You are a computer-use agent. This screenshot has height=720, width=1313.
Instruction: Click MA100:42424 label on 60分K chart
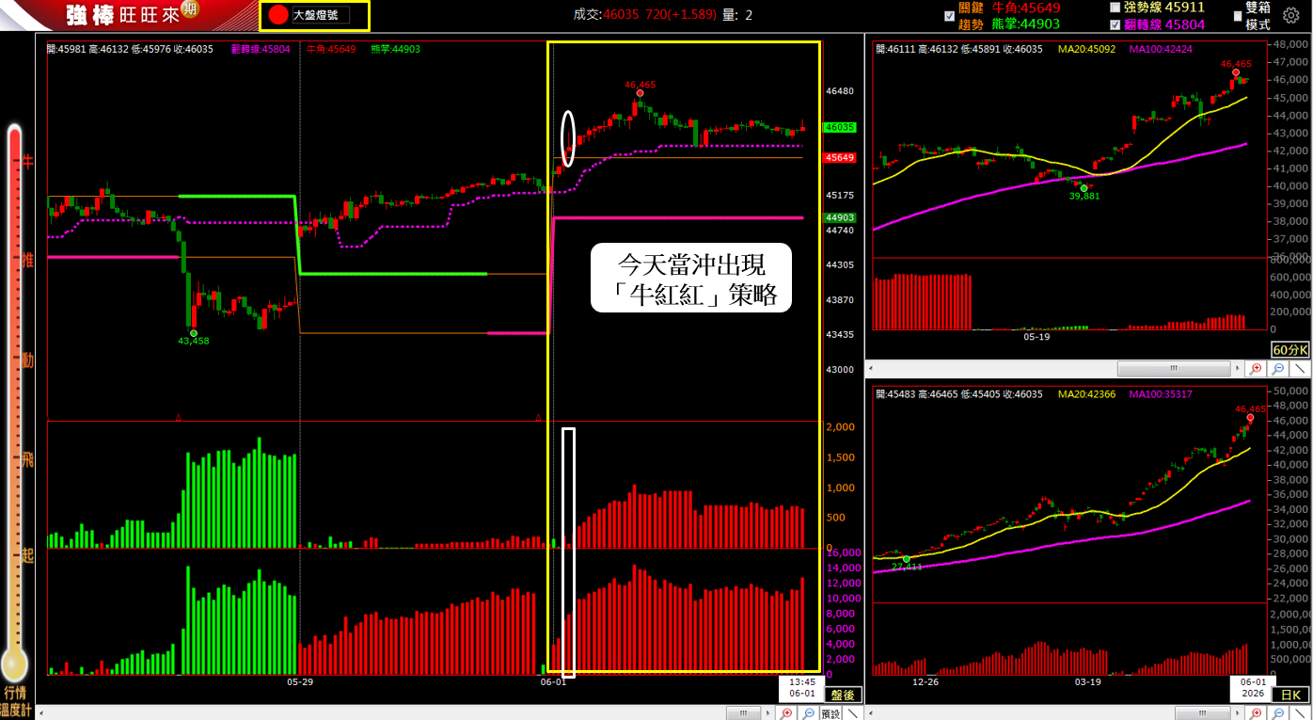(1163, 48)
